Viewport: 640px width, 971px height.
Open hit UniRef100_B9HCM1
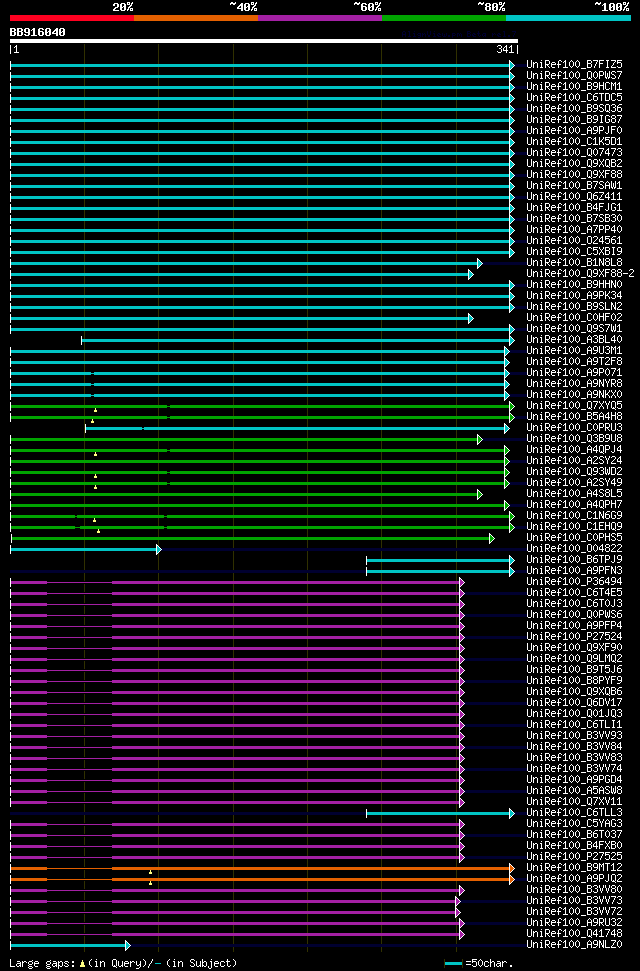(574, 87)
